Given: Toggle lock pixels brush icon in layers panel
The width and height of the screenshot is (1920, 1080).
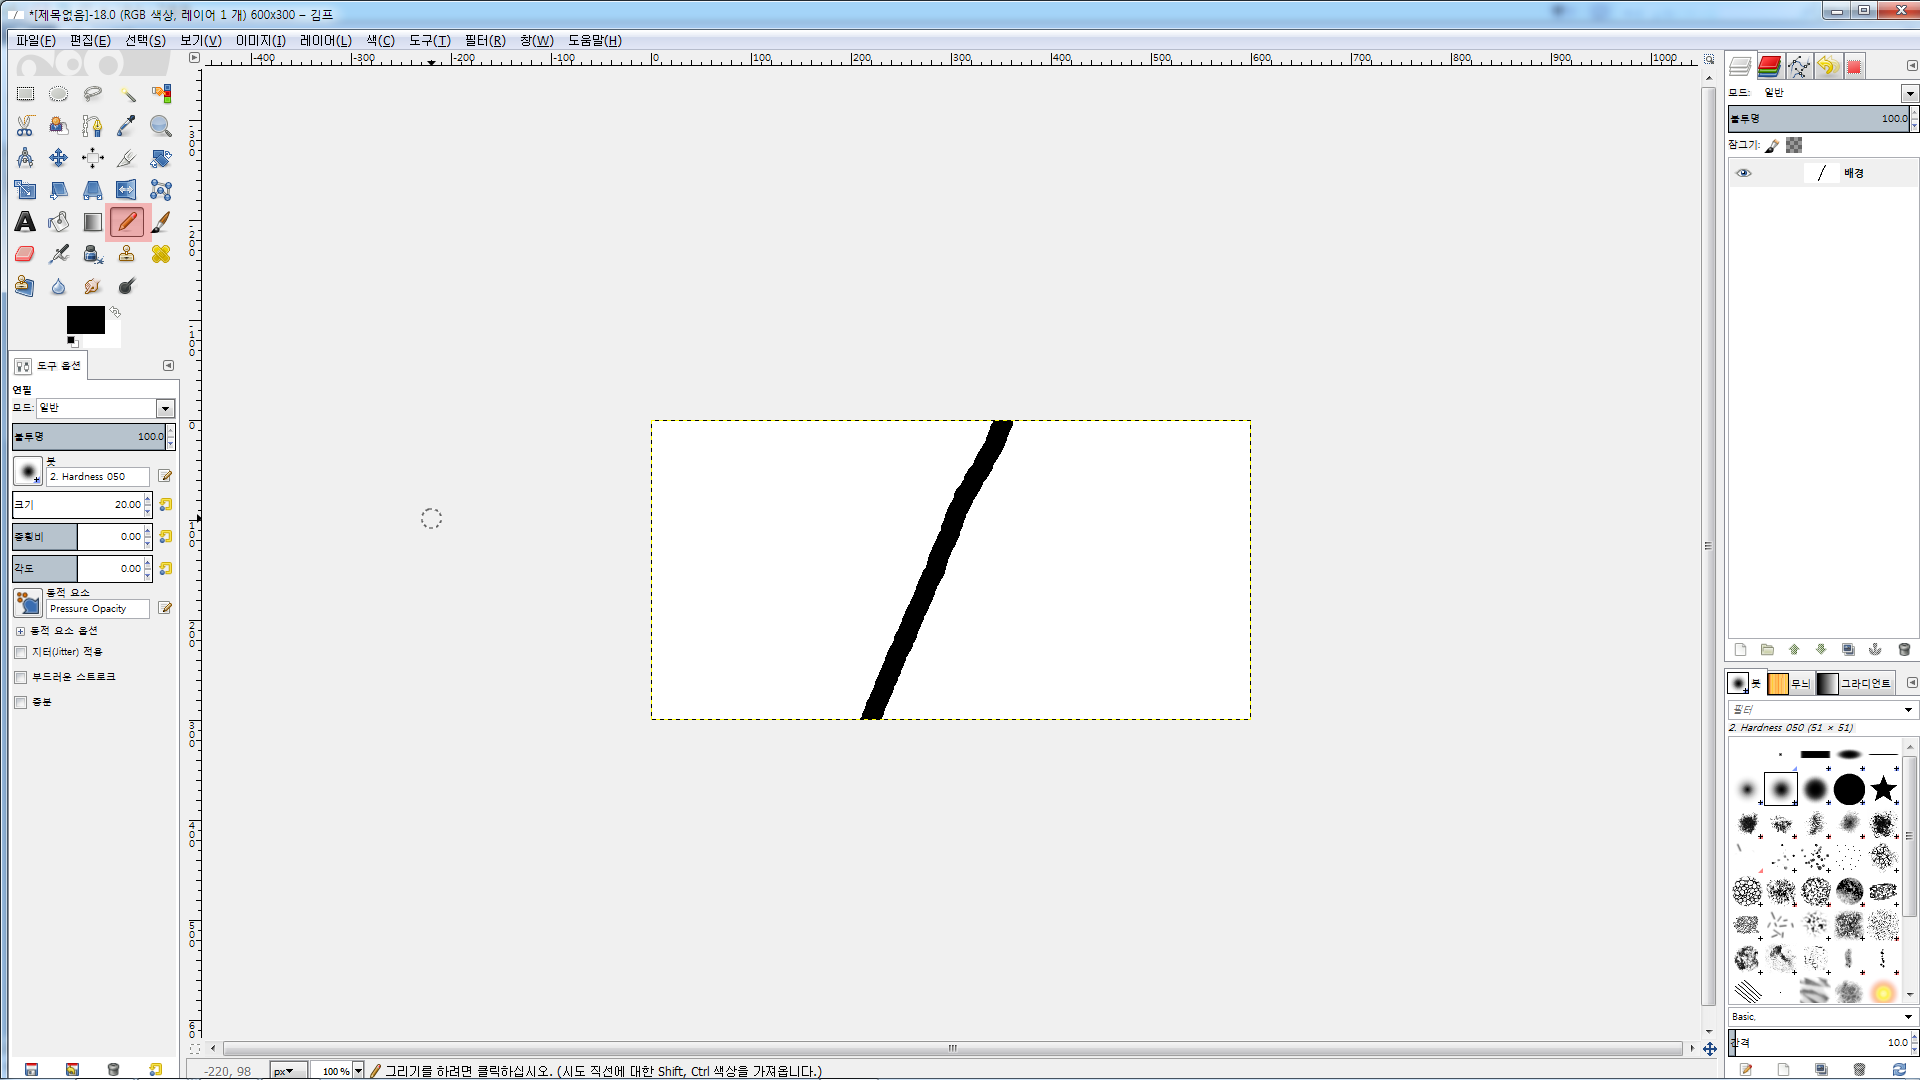Looking at the screenshot, I should (x=1772, y=145).
